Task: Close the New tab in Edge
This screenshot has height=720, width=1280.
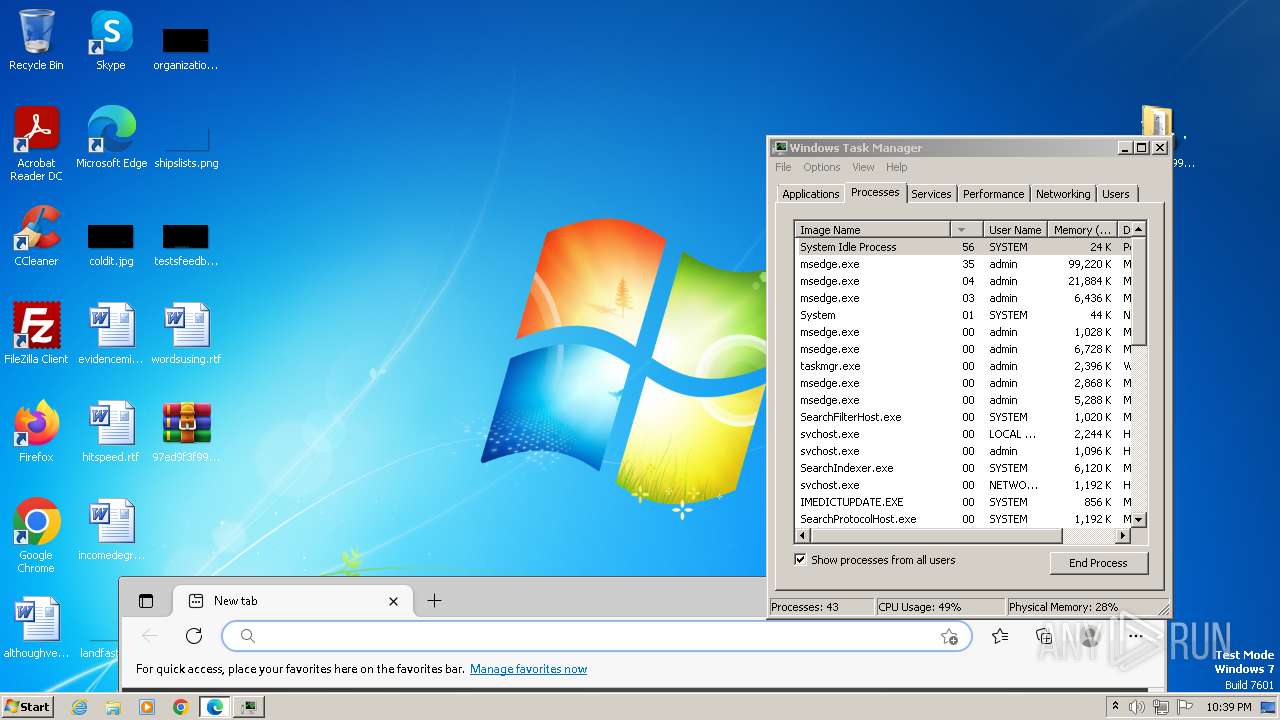Action: (393, 601)
